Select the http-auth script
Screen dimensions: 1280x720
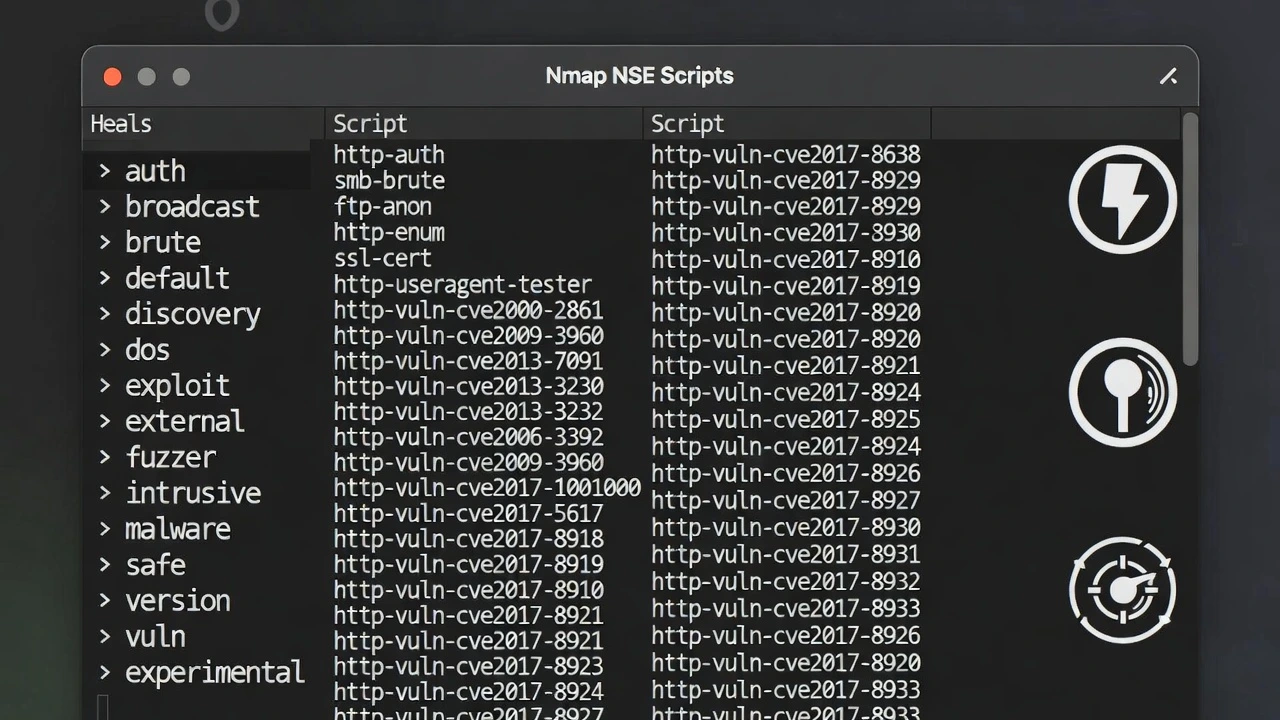389,155
